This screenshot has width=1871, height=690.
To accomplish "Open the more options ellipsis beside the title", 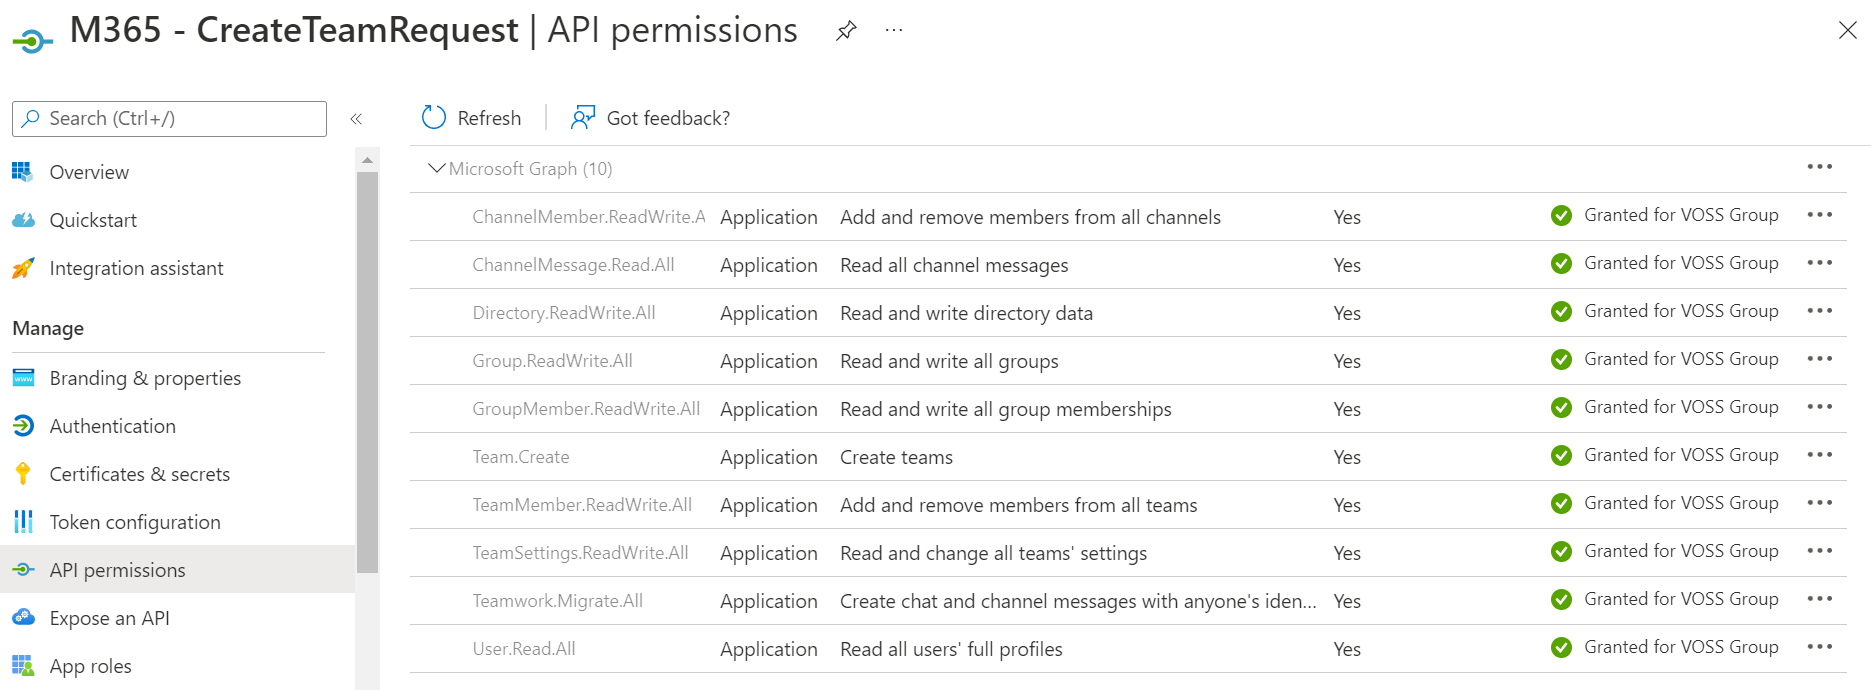I will [894, 31].
